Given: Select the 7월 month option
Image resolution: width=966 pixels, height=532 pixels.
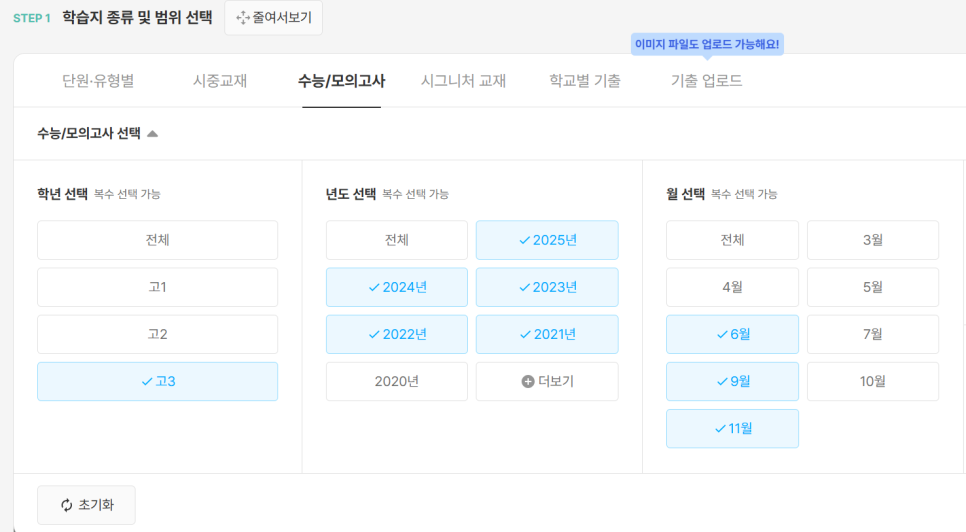Looking at the screenshot, I should point(873,334).
